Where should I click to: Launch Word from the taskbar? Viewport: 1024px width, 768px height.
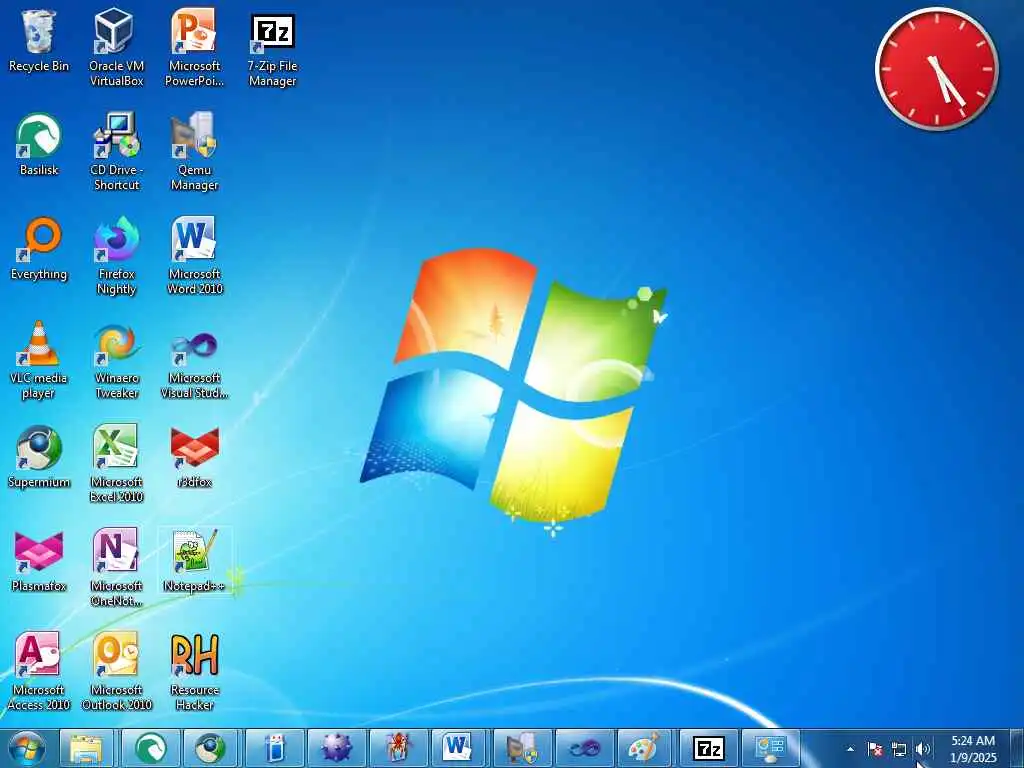click(x=459, y=748)
